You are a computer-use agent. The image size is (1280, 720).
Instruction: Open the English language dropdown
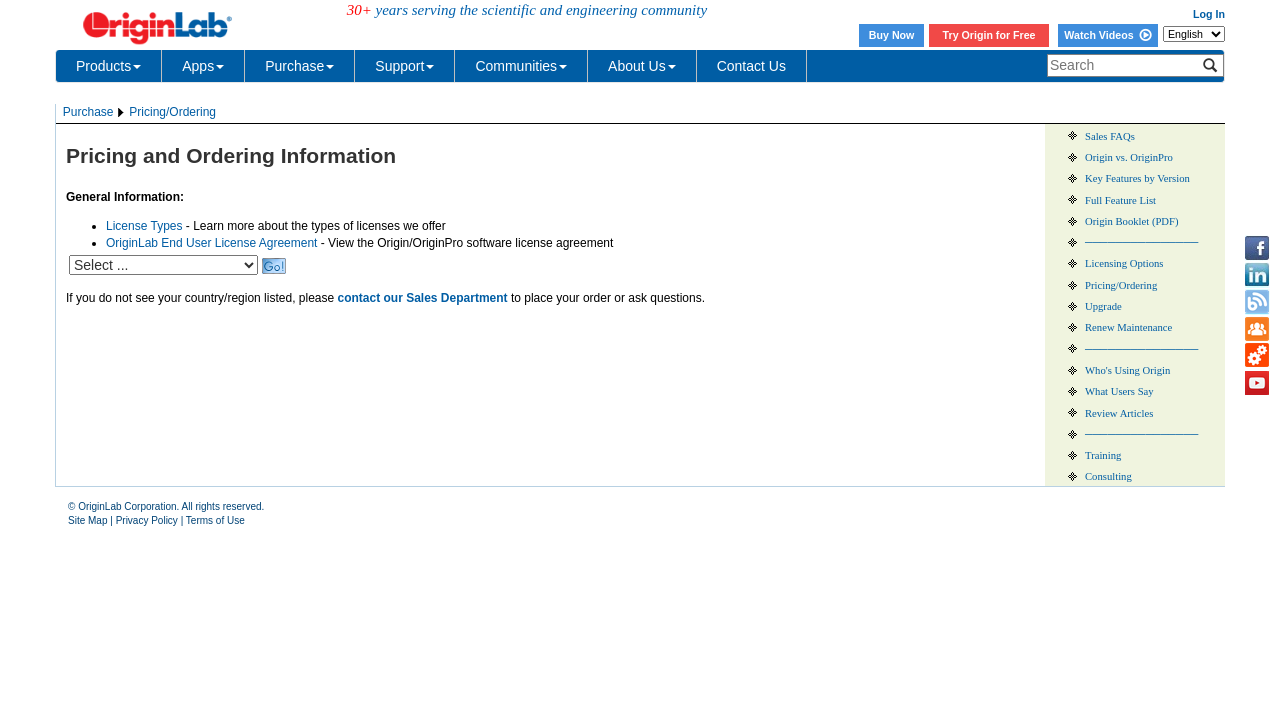1193,34
